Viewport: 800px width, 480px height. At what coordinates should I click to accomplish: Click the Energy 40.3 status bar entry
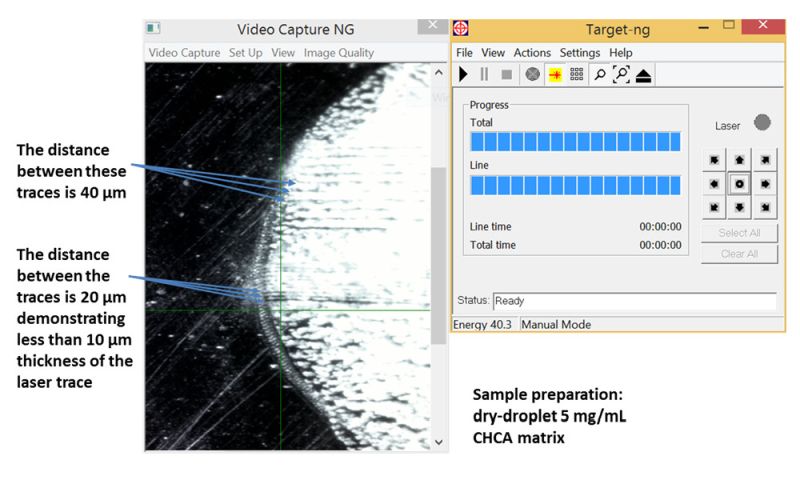(482, 324)
